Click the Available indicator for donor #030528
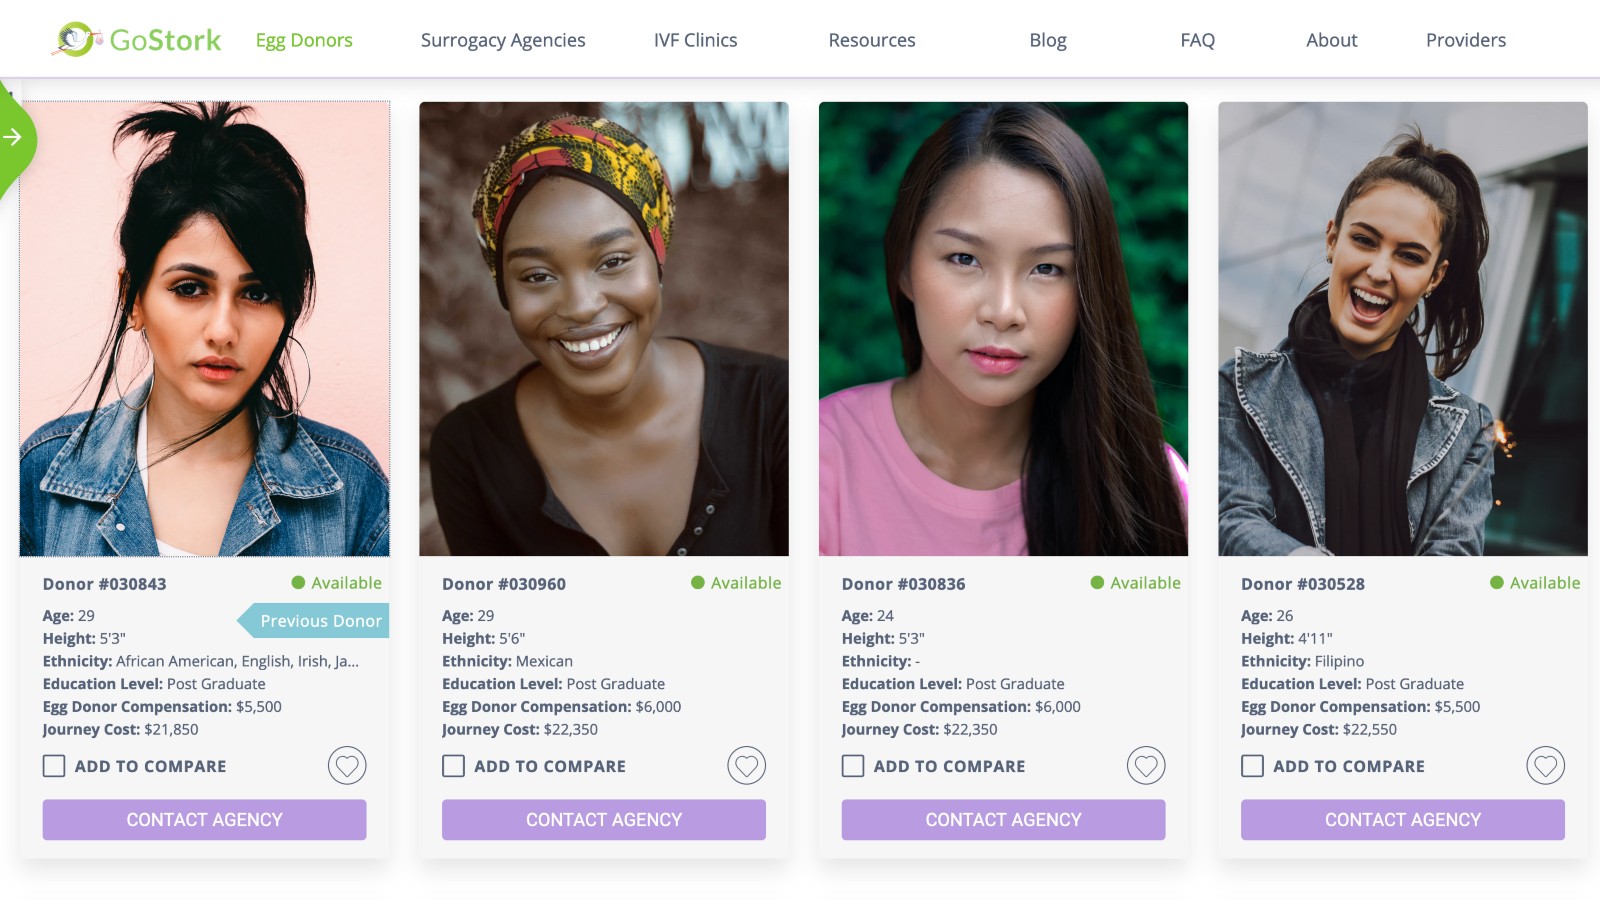The width and height of the screenshot is (1600, 900). coord(1496,582)
